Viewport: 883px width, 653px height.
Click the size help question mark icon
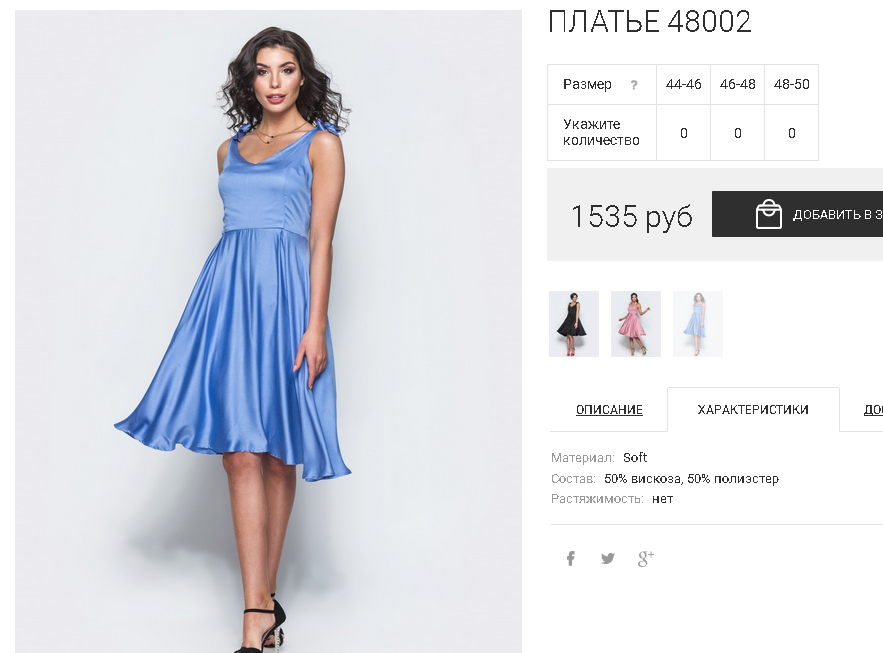634,85
